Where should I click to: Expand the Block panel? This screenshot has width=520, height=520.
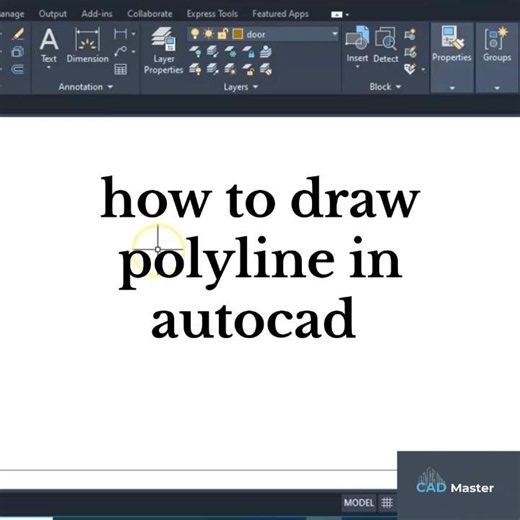385,87
